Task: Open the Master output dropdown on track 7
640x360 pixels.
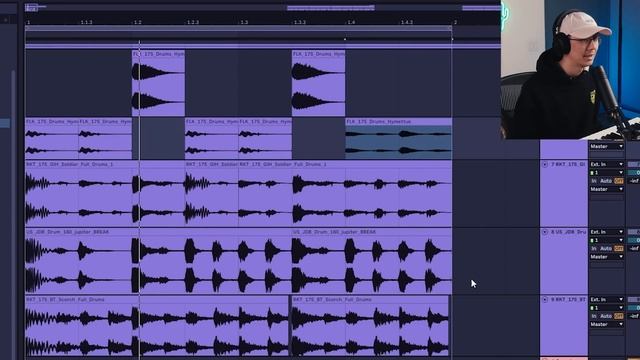Action: pos(607,189)
